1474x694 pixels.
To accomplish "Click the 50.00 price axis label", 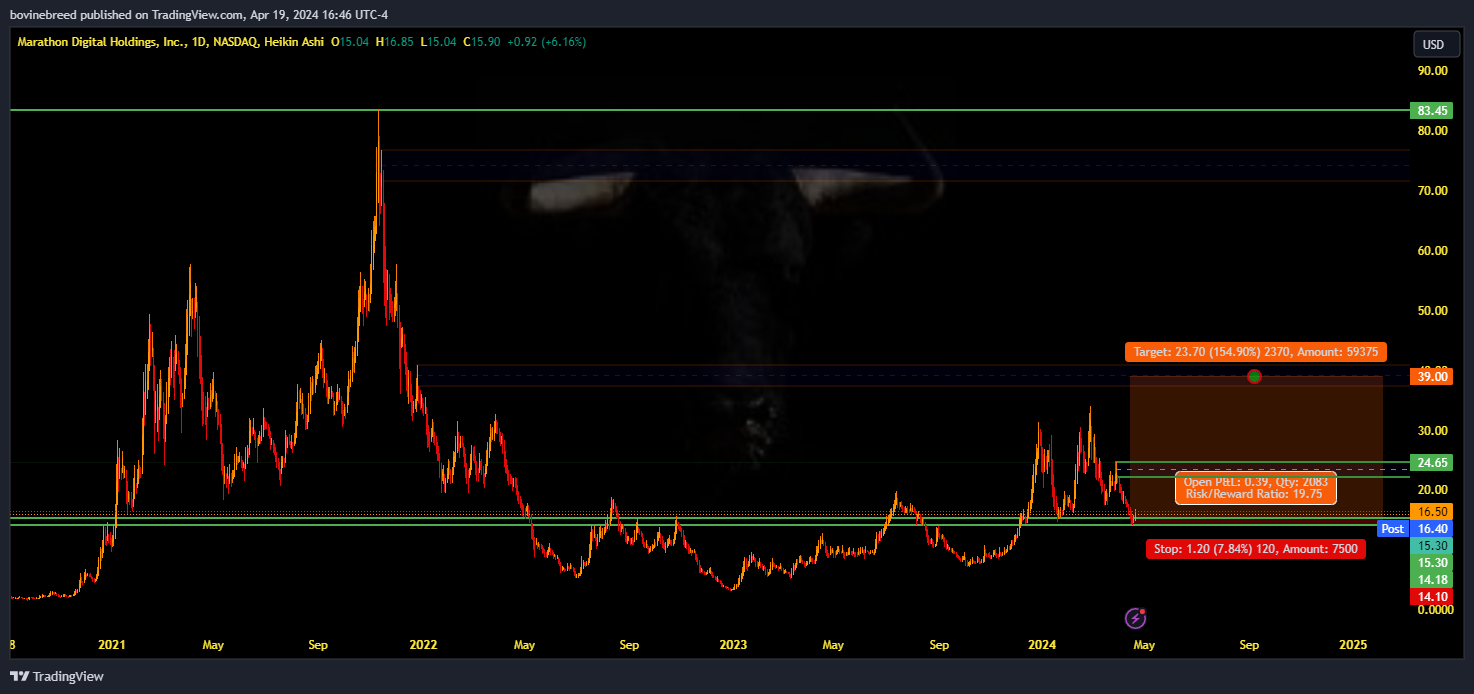I will pyautogui.click(x=1433, y=311).
